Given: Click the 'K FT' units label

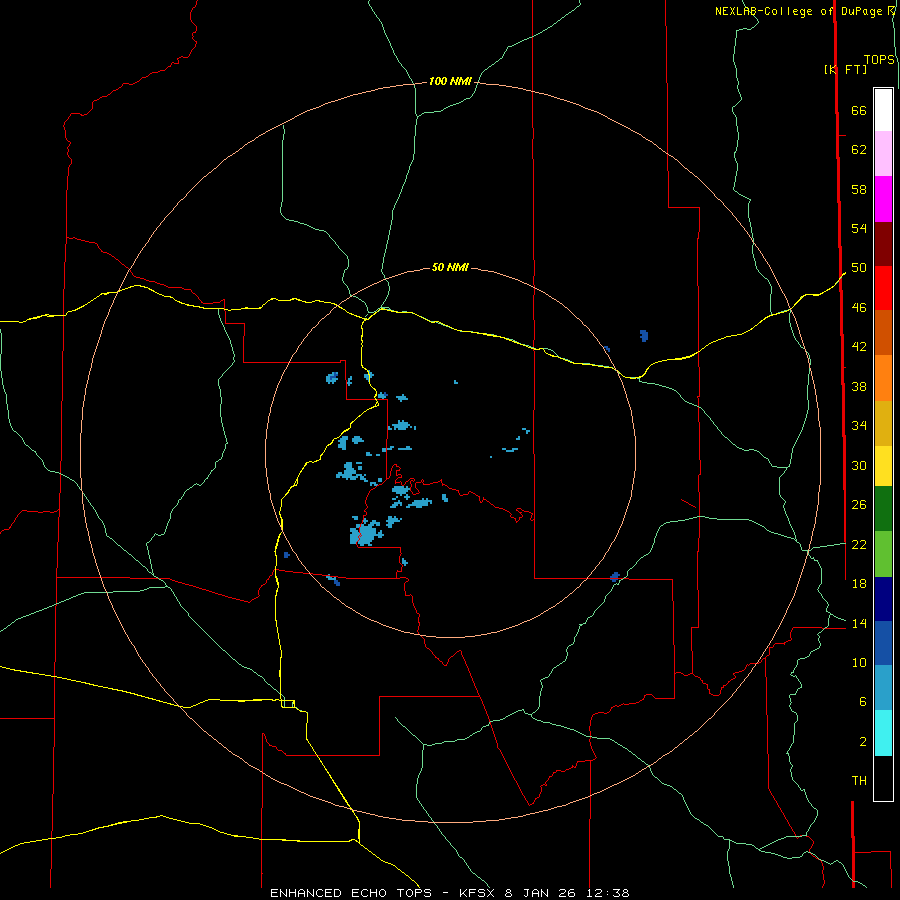Looking at the screenshot, I should tap(845, 69).
